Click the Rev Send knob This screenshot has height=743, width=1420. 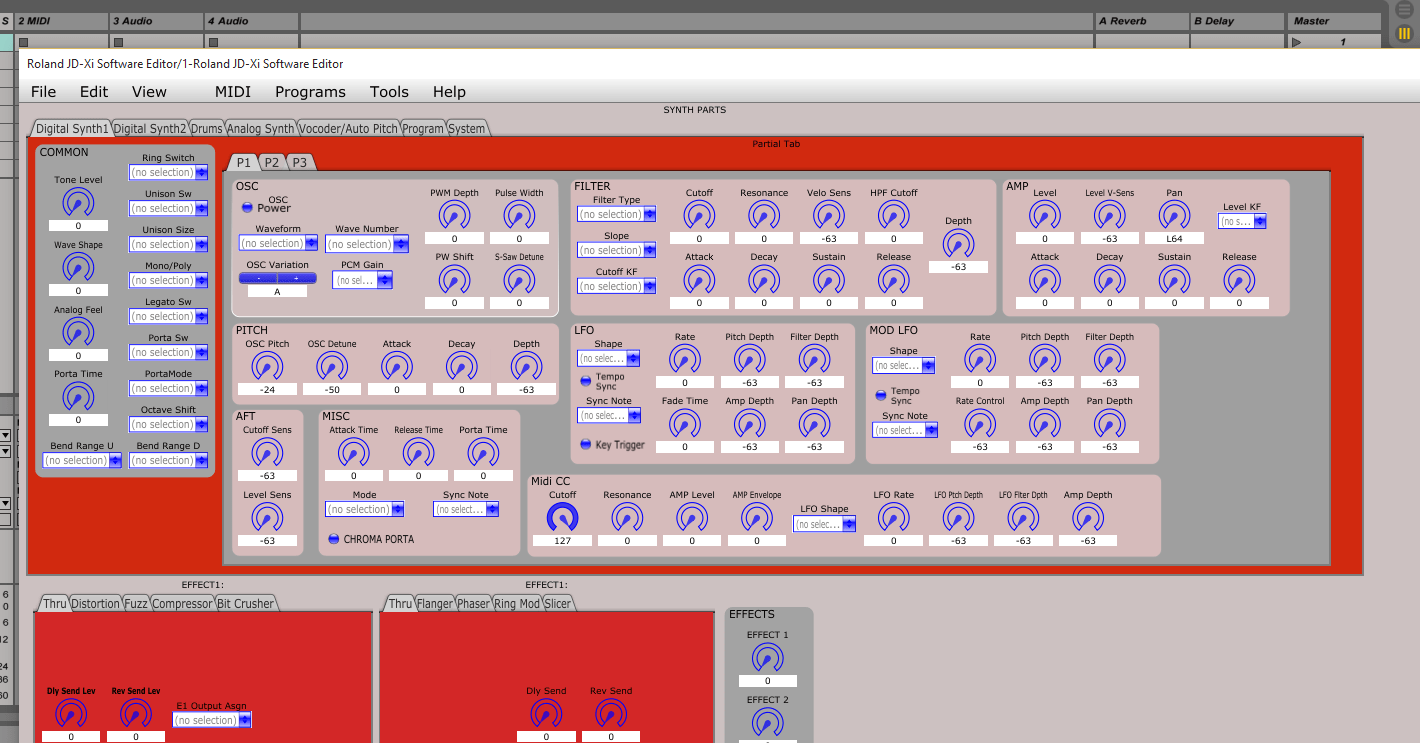[x=611, y=714]
